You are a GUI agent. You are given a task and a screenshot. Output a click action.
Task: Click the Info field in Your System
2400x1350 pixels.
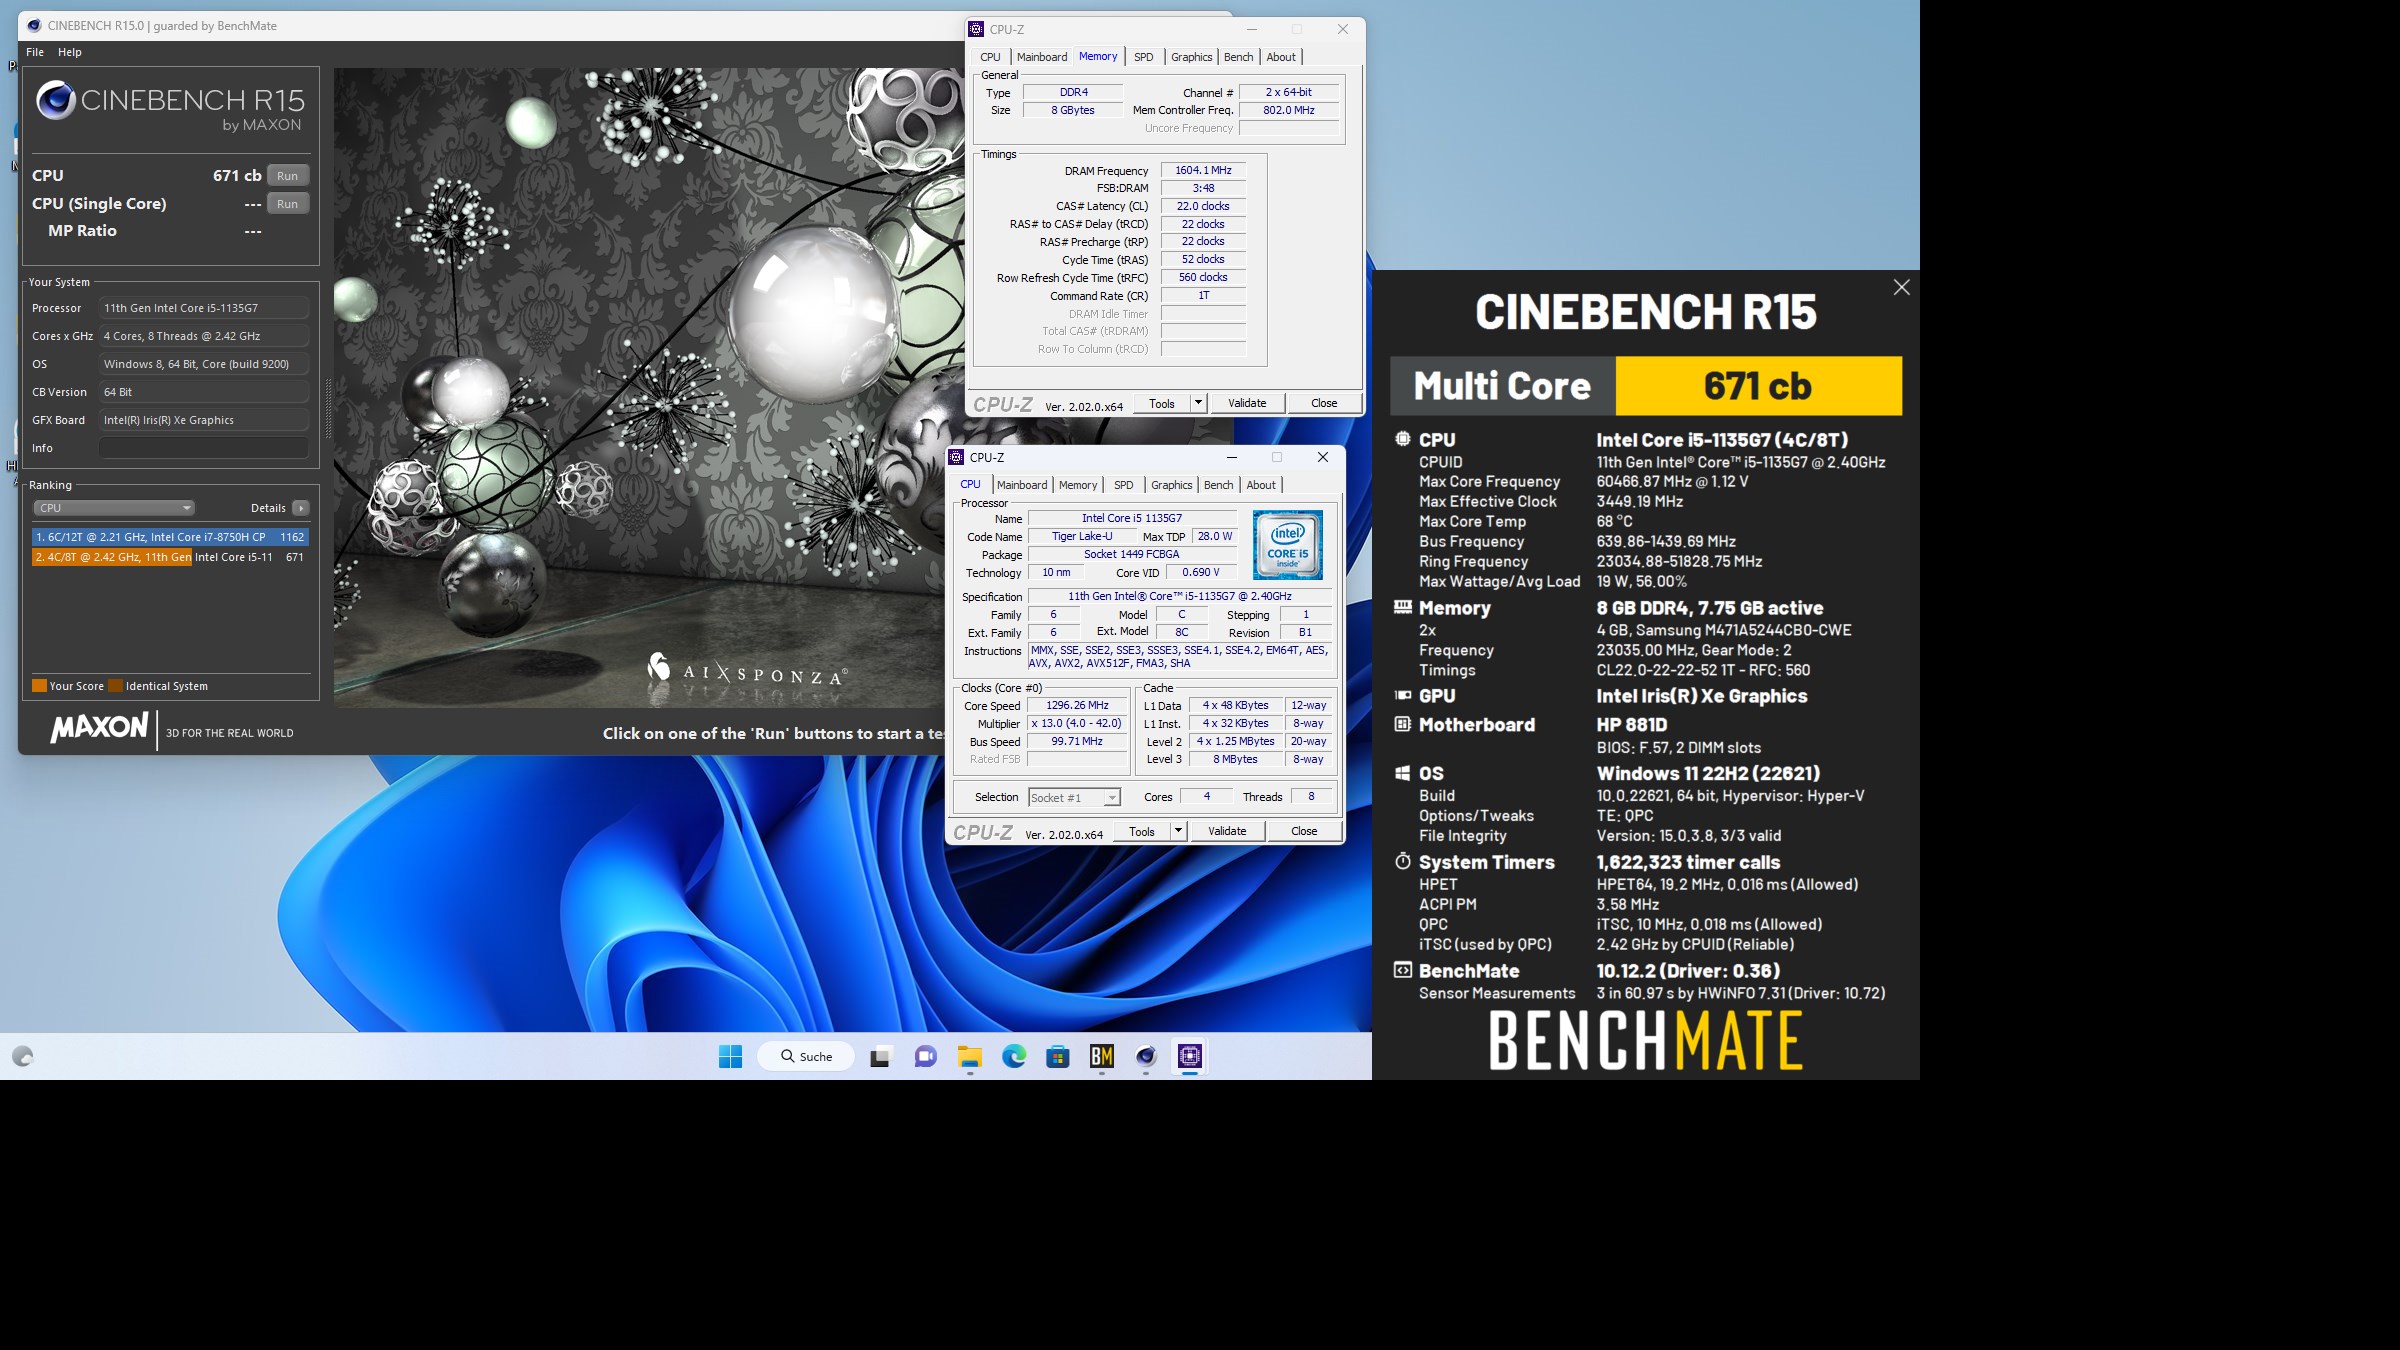pos(204,448)
